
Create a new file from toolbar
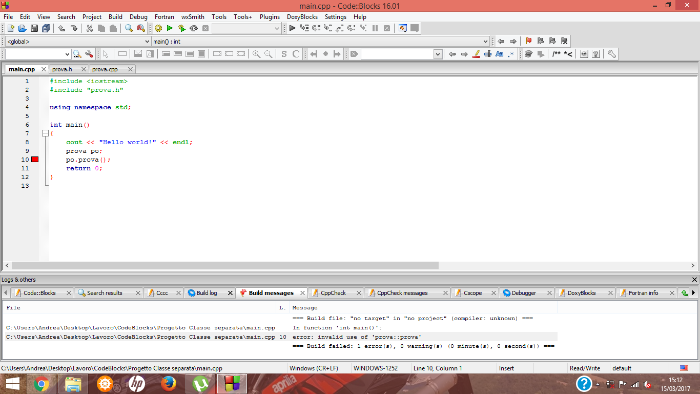(11, 28)
